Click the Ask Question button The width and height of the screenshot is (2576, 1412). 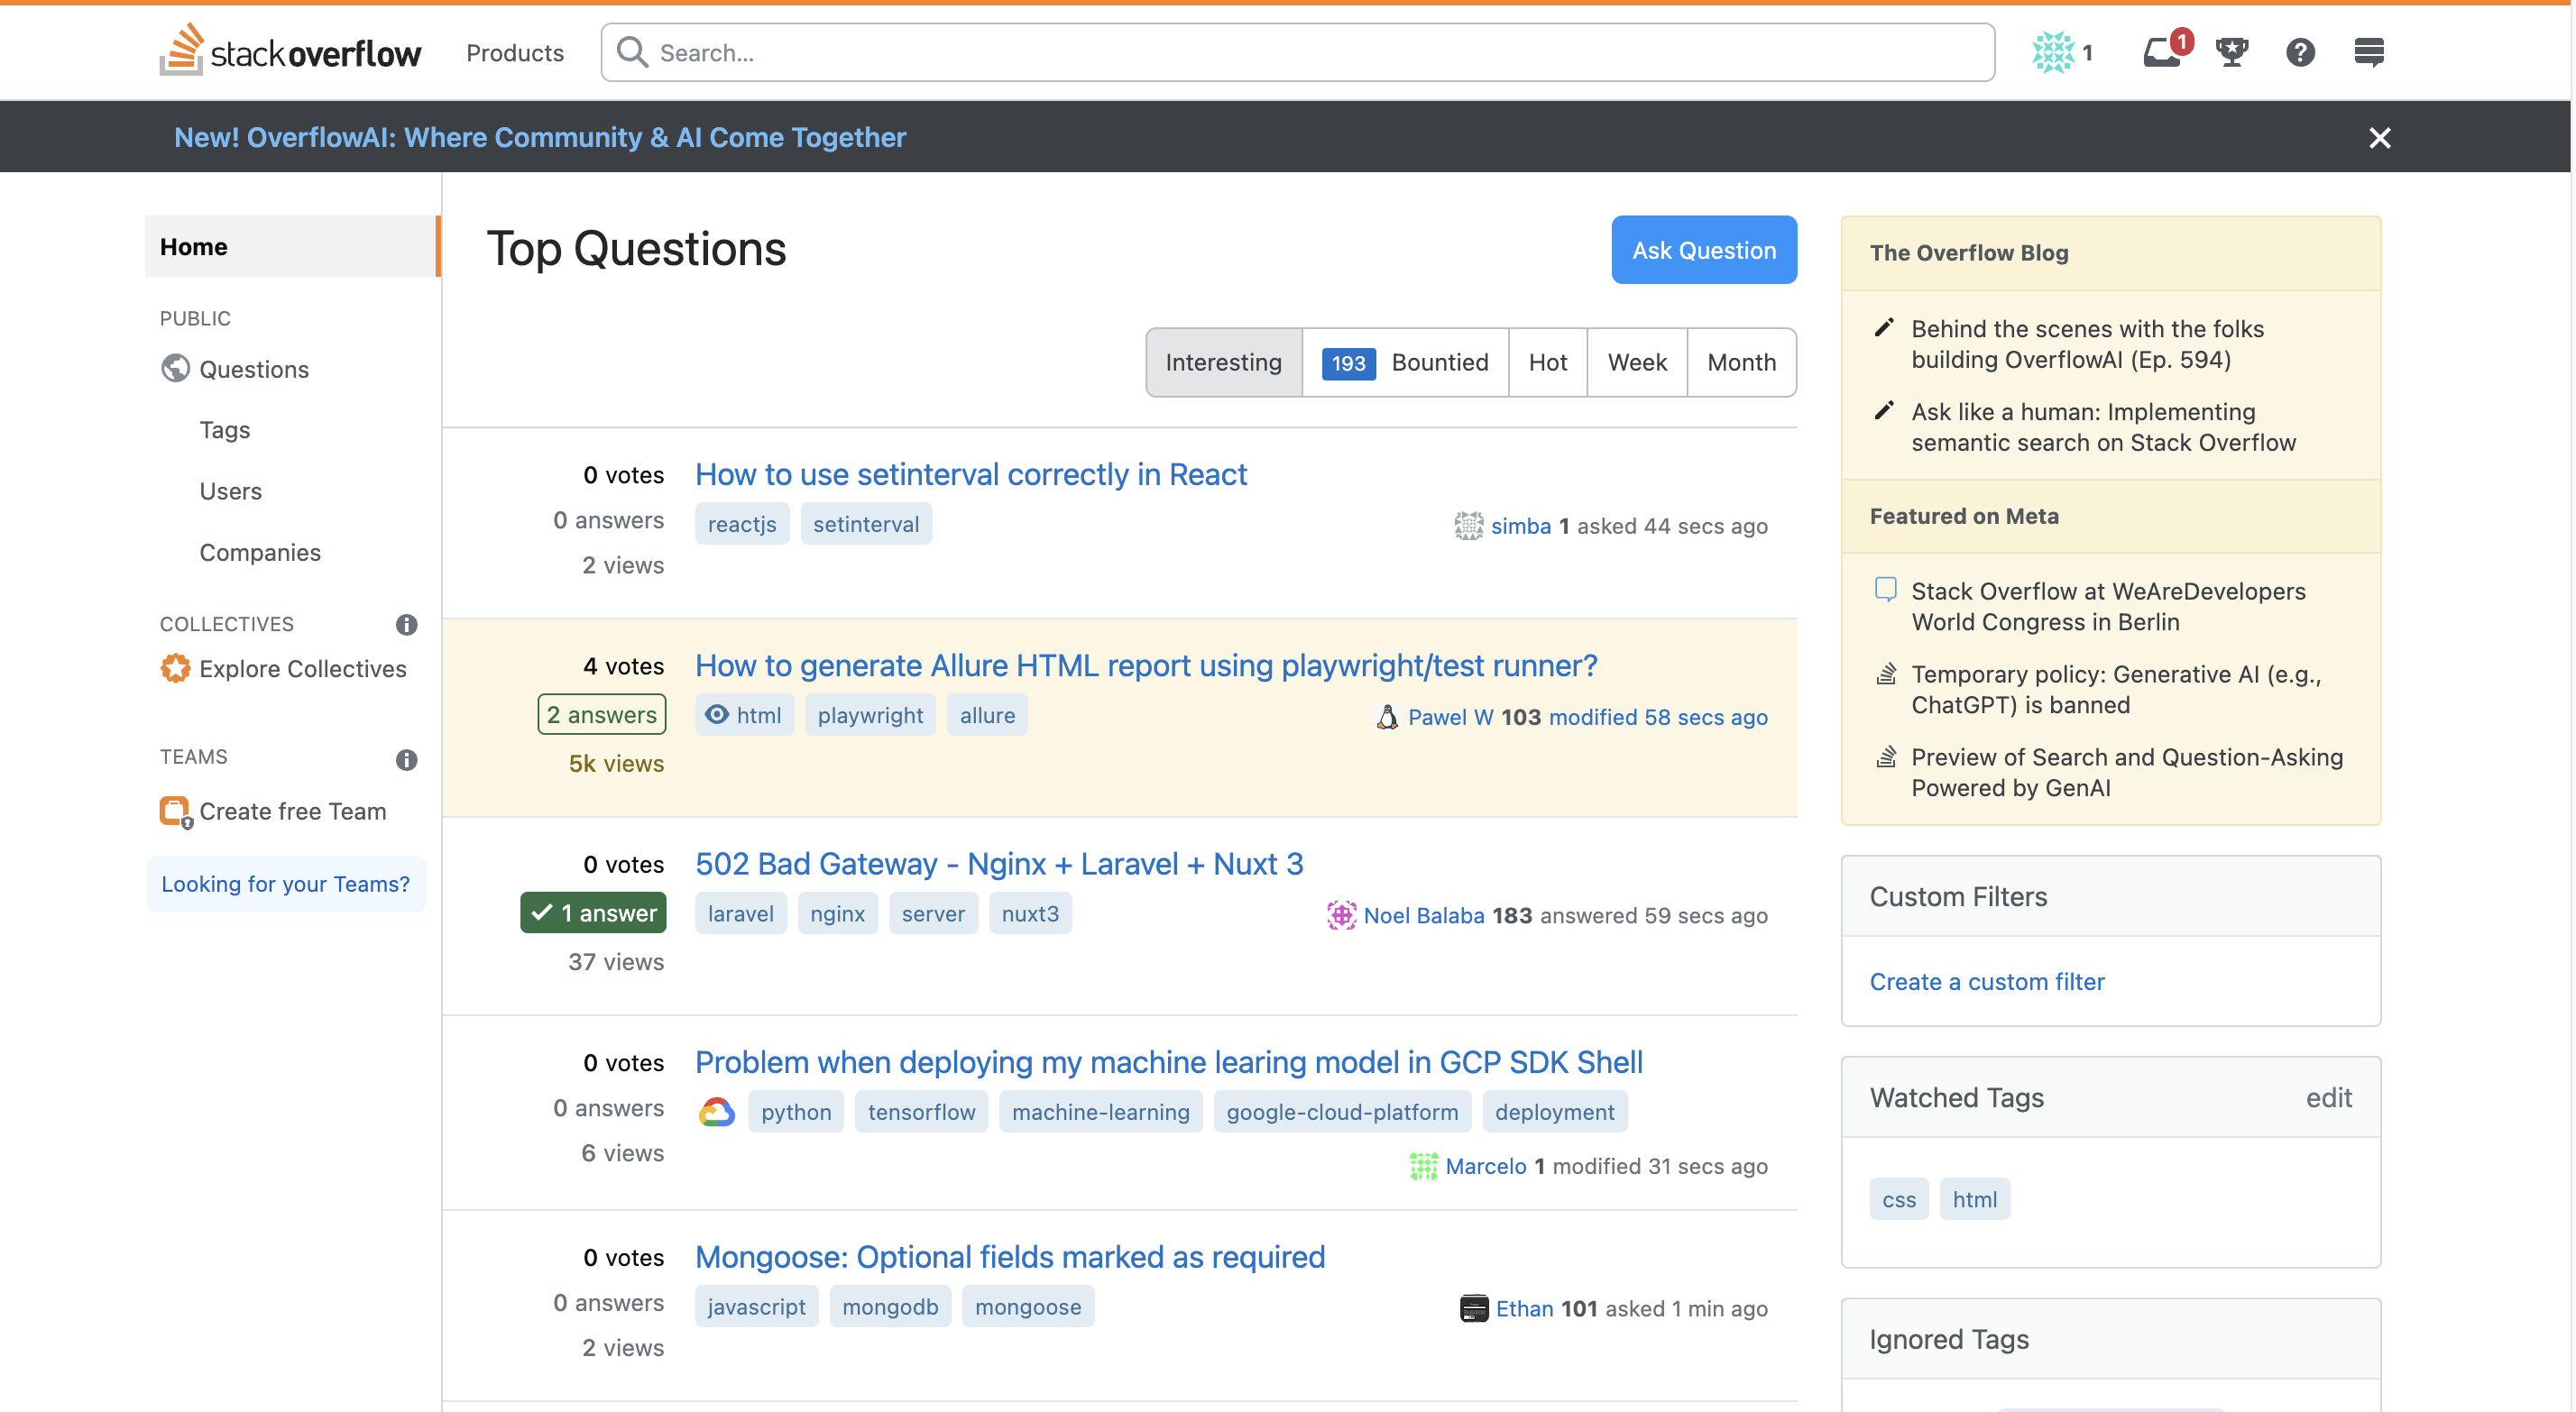pos(1704,250)
